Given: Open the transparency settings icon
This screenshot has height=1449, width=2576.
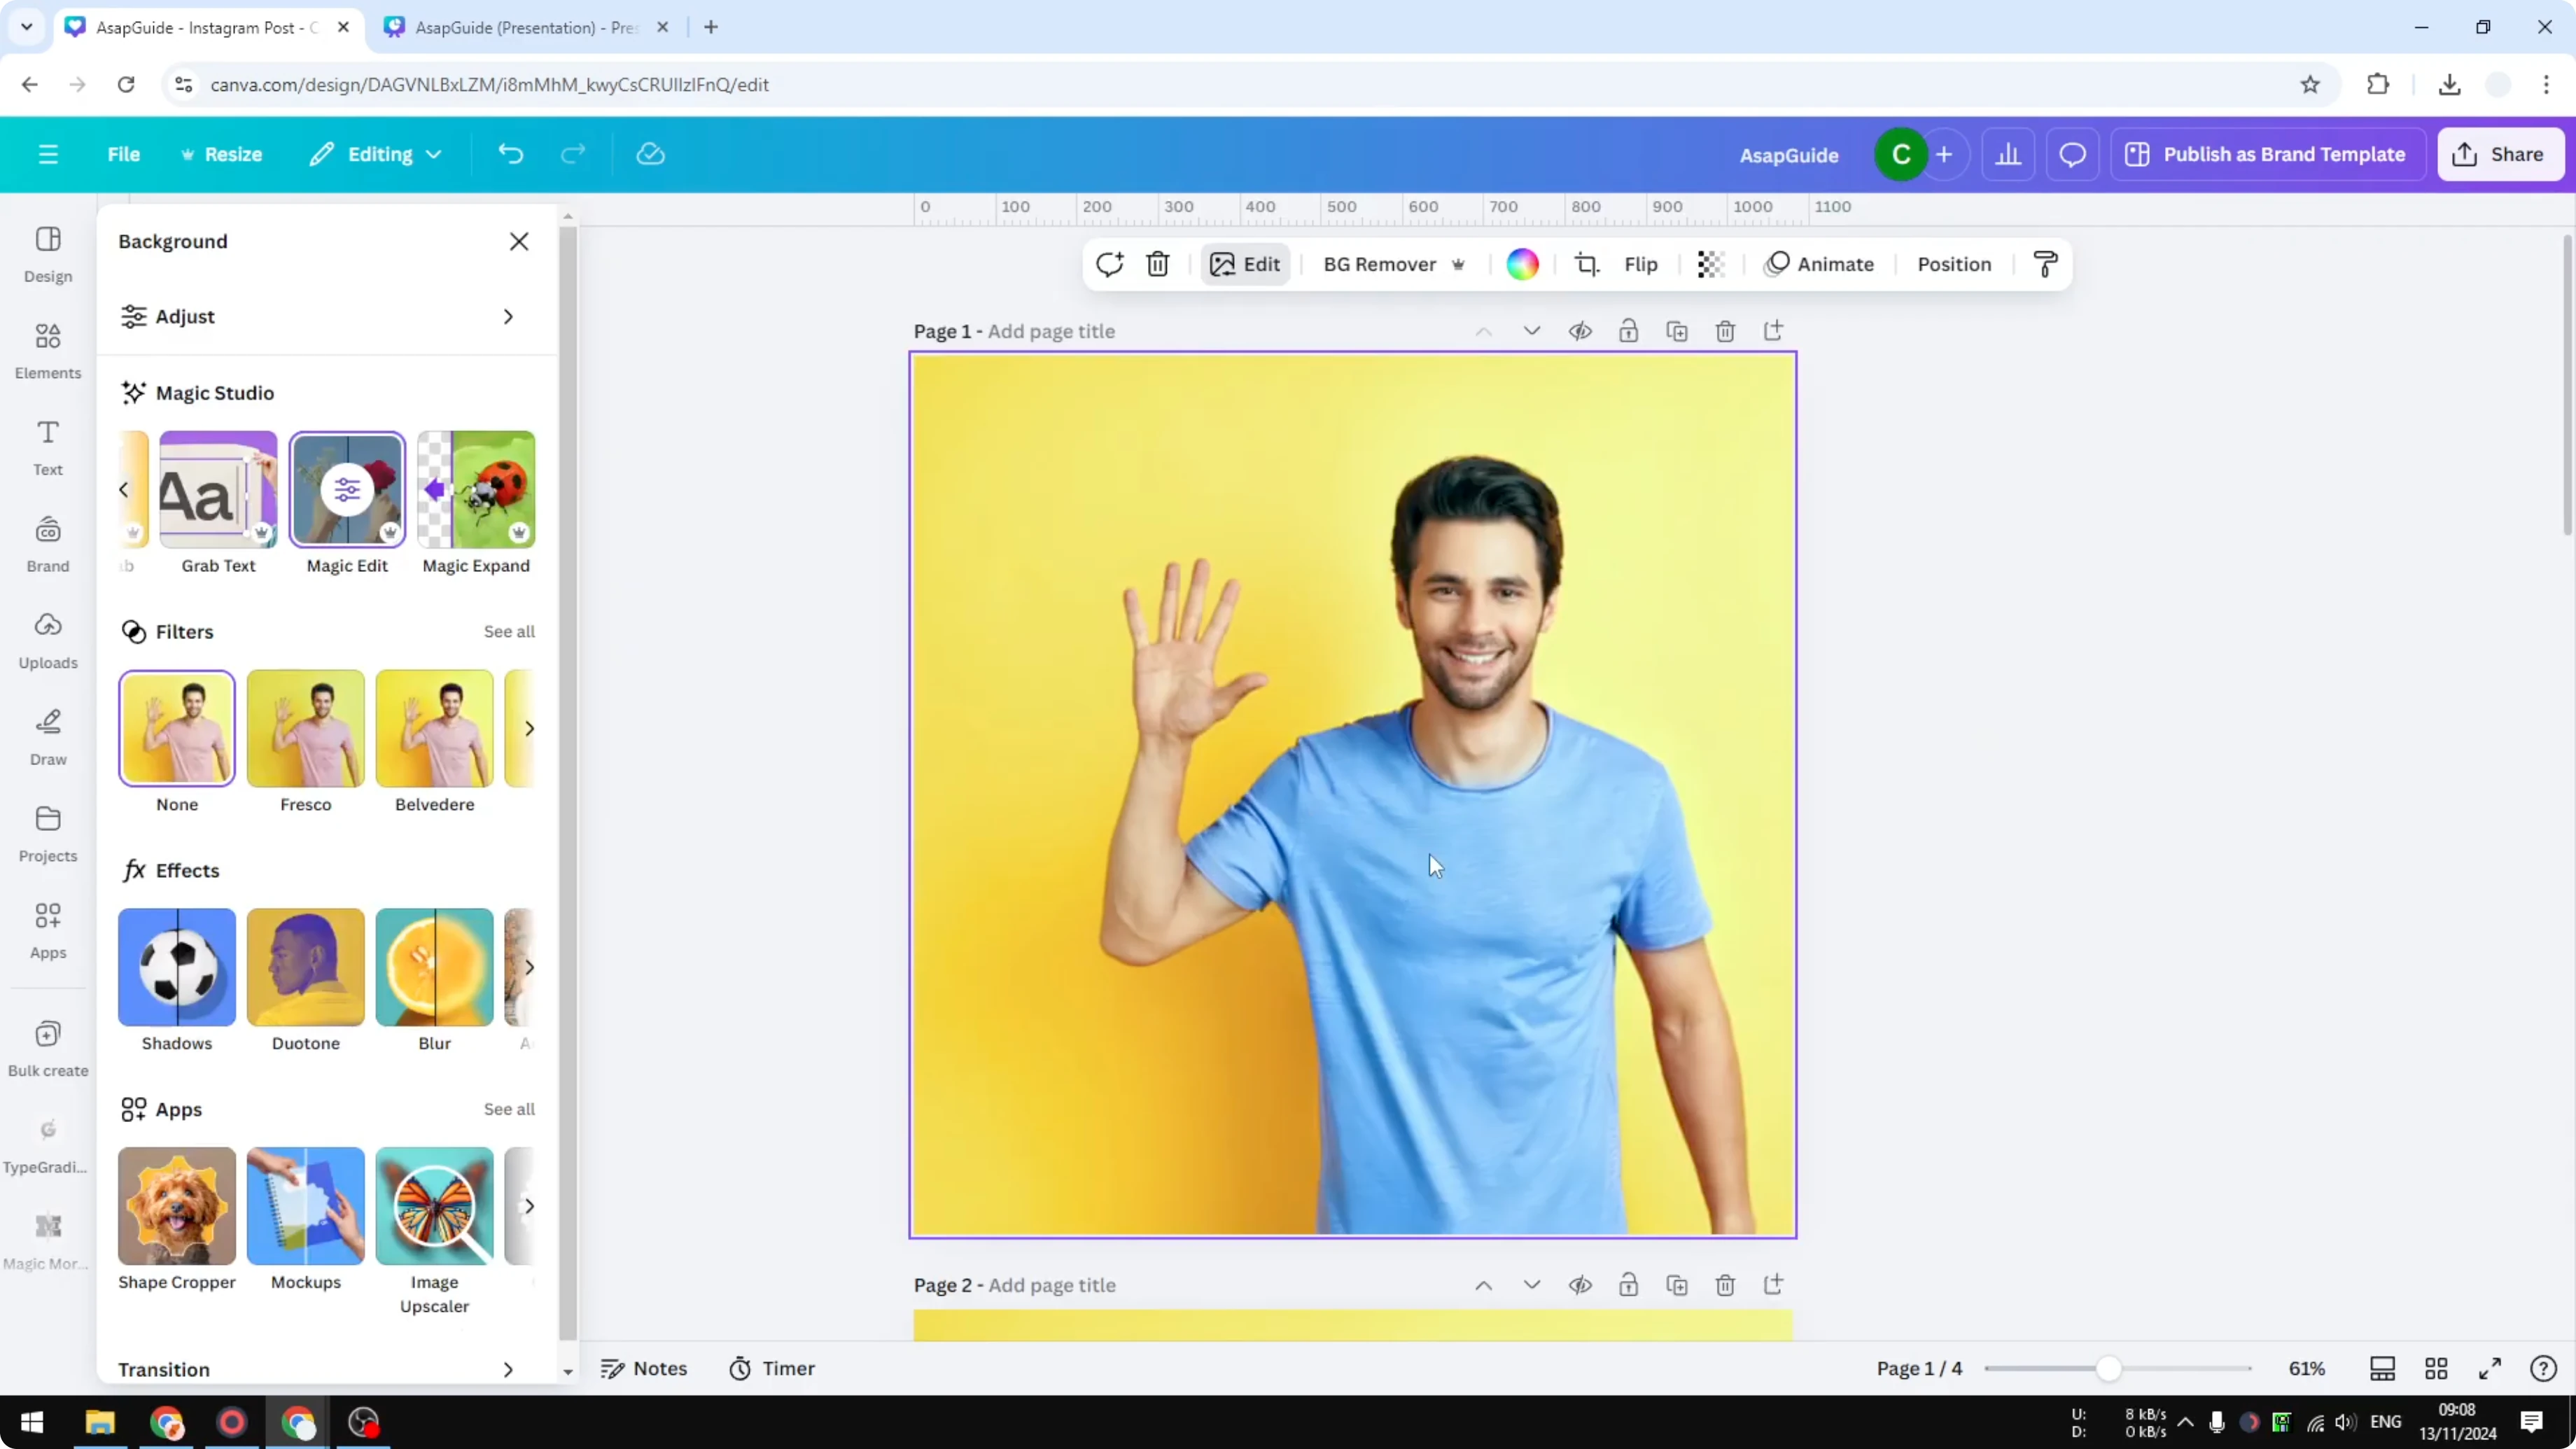Looking at the screenshot, I should 1710,264.
